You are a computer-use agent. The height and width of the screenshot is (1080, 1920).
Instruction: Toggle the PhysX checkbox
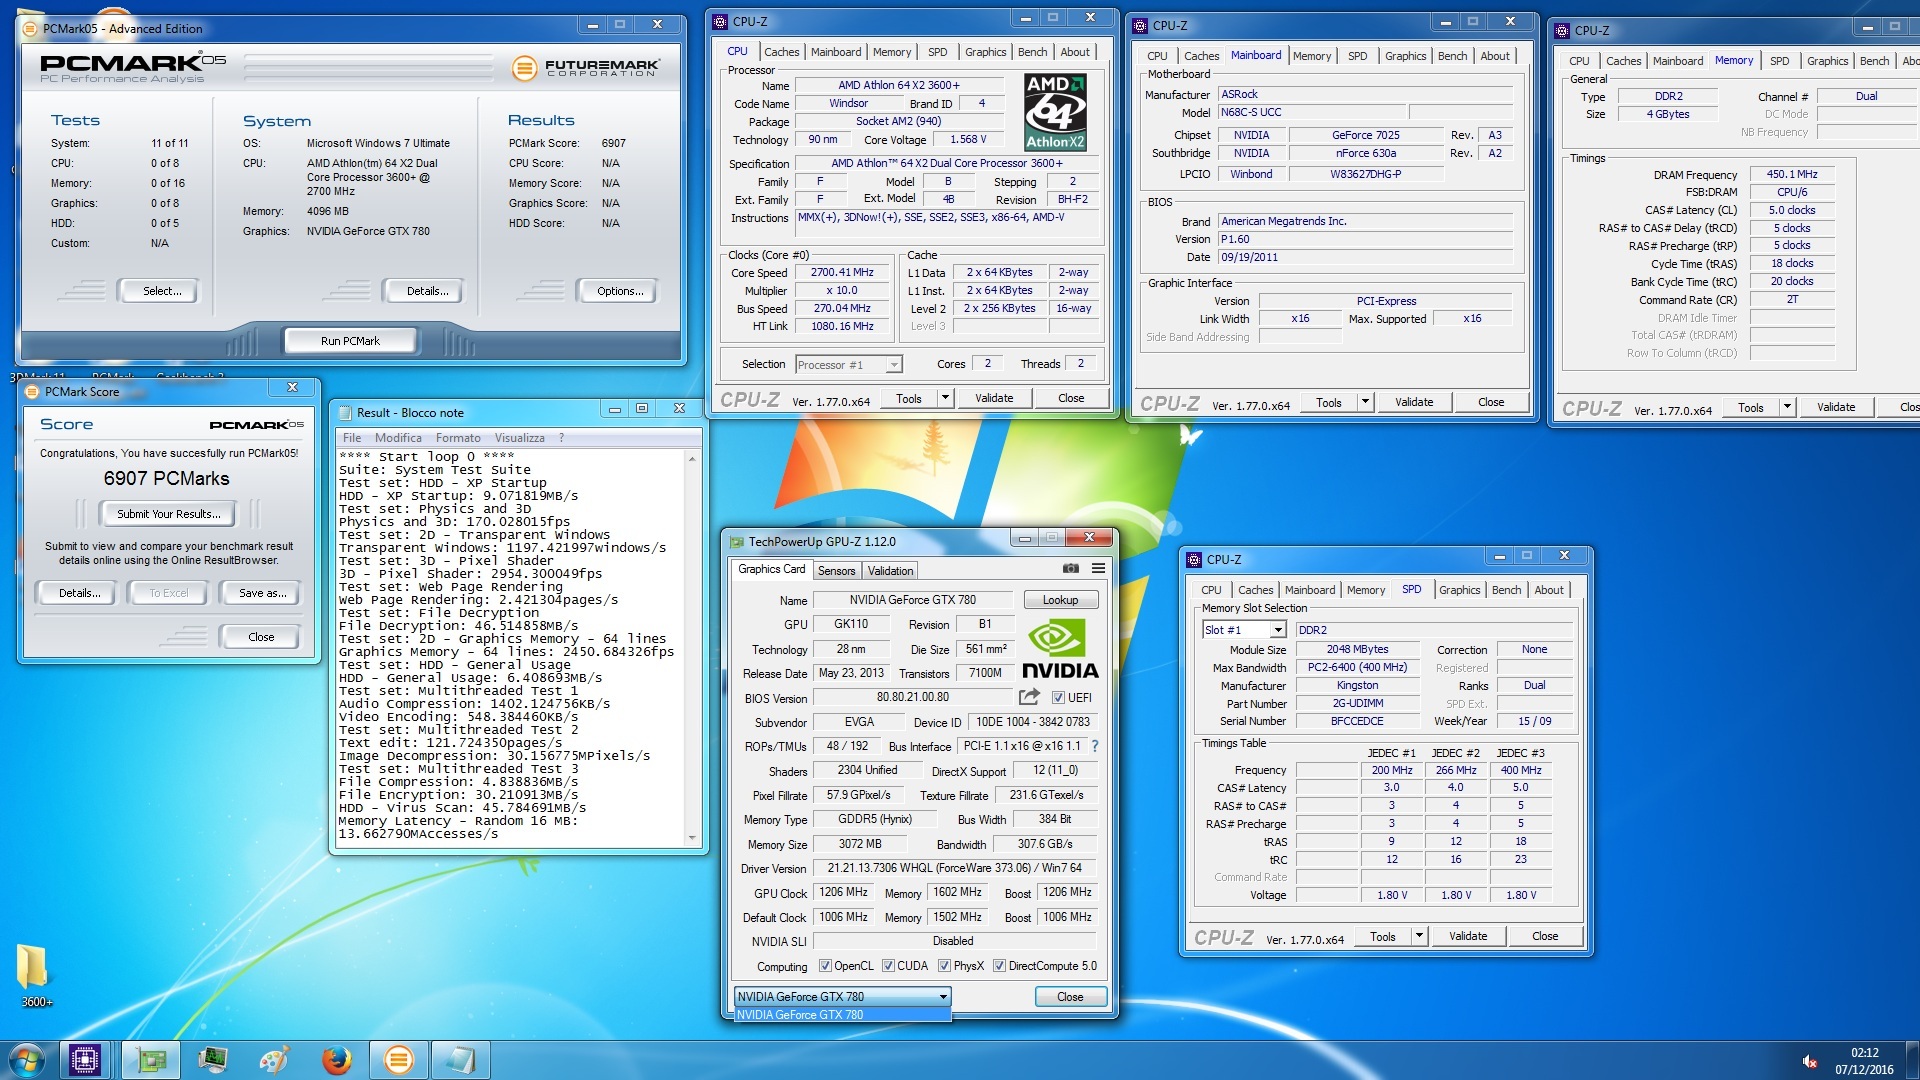click(944, 966)
